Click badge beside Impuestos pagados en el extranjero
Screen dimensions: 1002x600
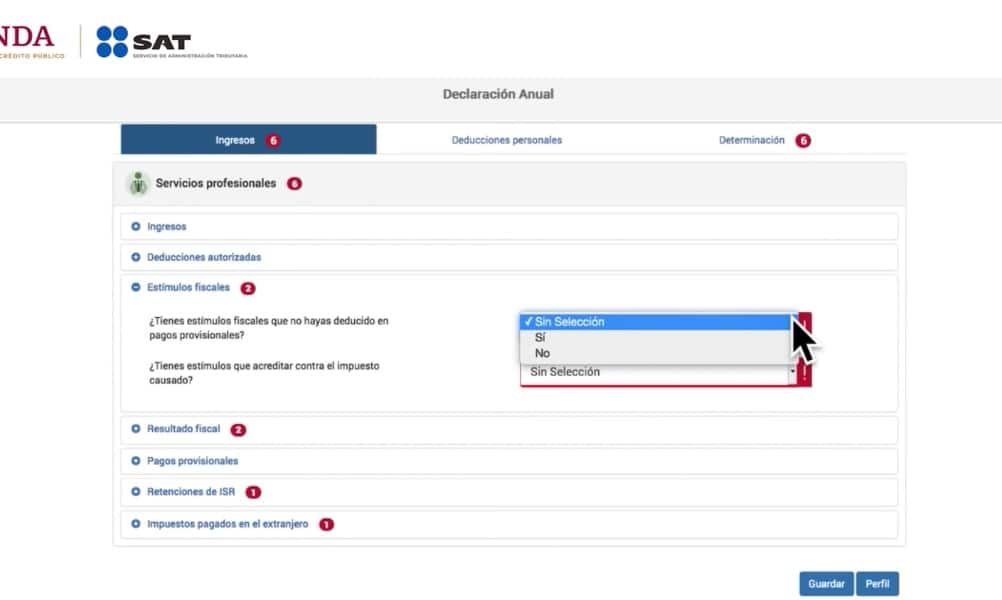coord(326,524)
